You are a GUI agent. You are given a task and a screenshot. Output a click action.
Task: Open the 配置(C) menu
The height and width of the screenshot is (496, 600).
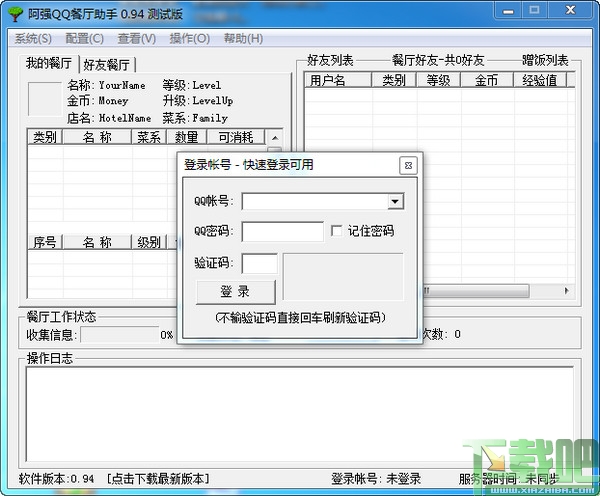coord(85,38)
